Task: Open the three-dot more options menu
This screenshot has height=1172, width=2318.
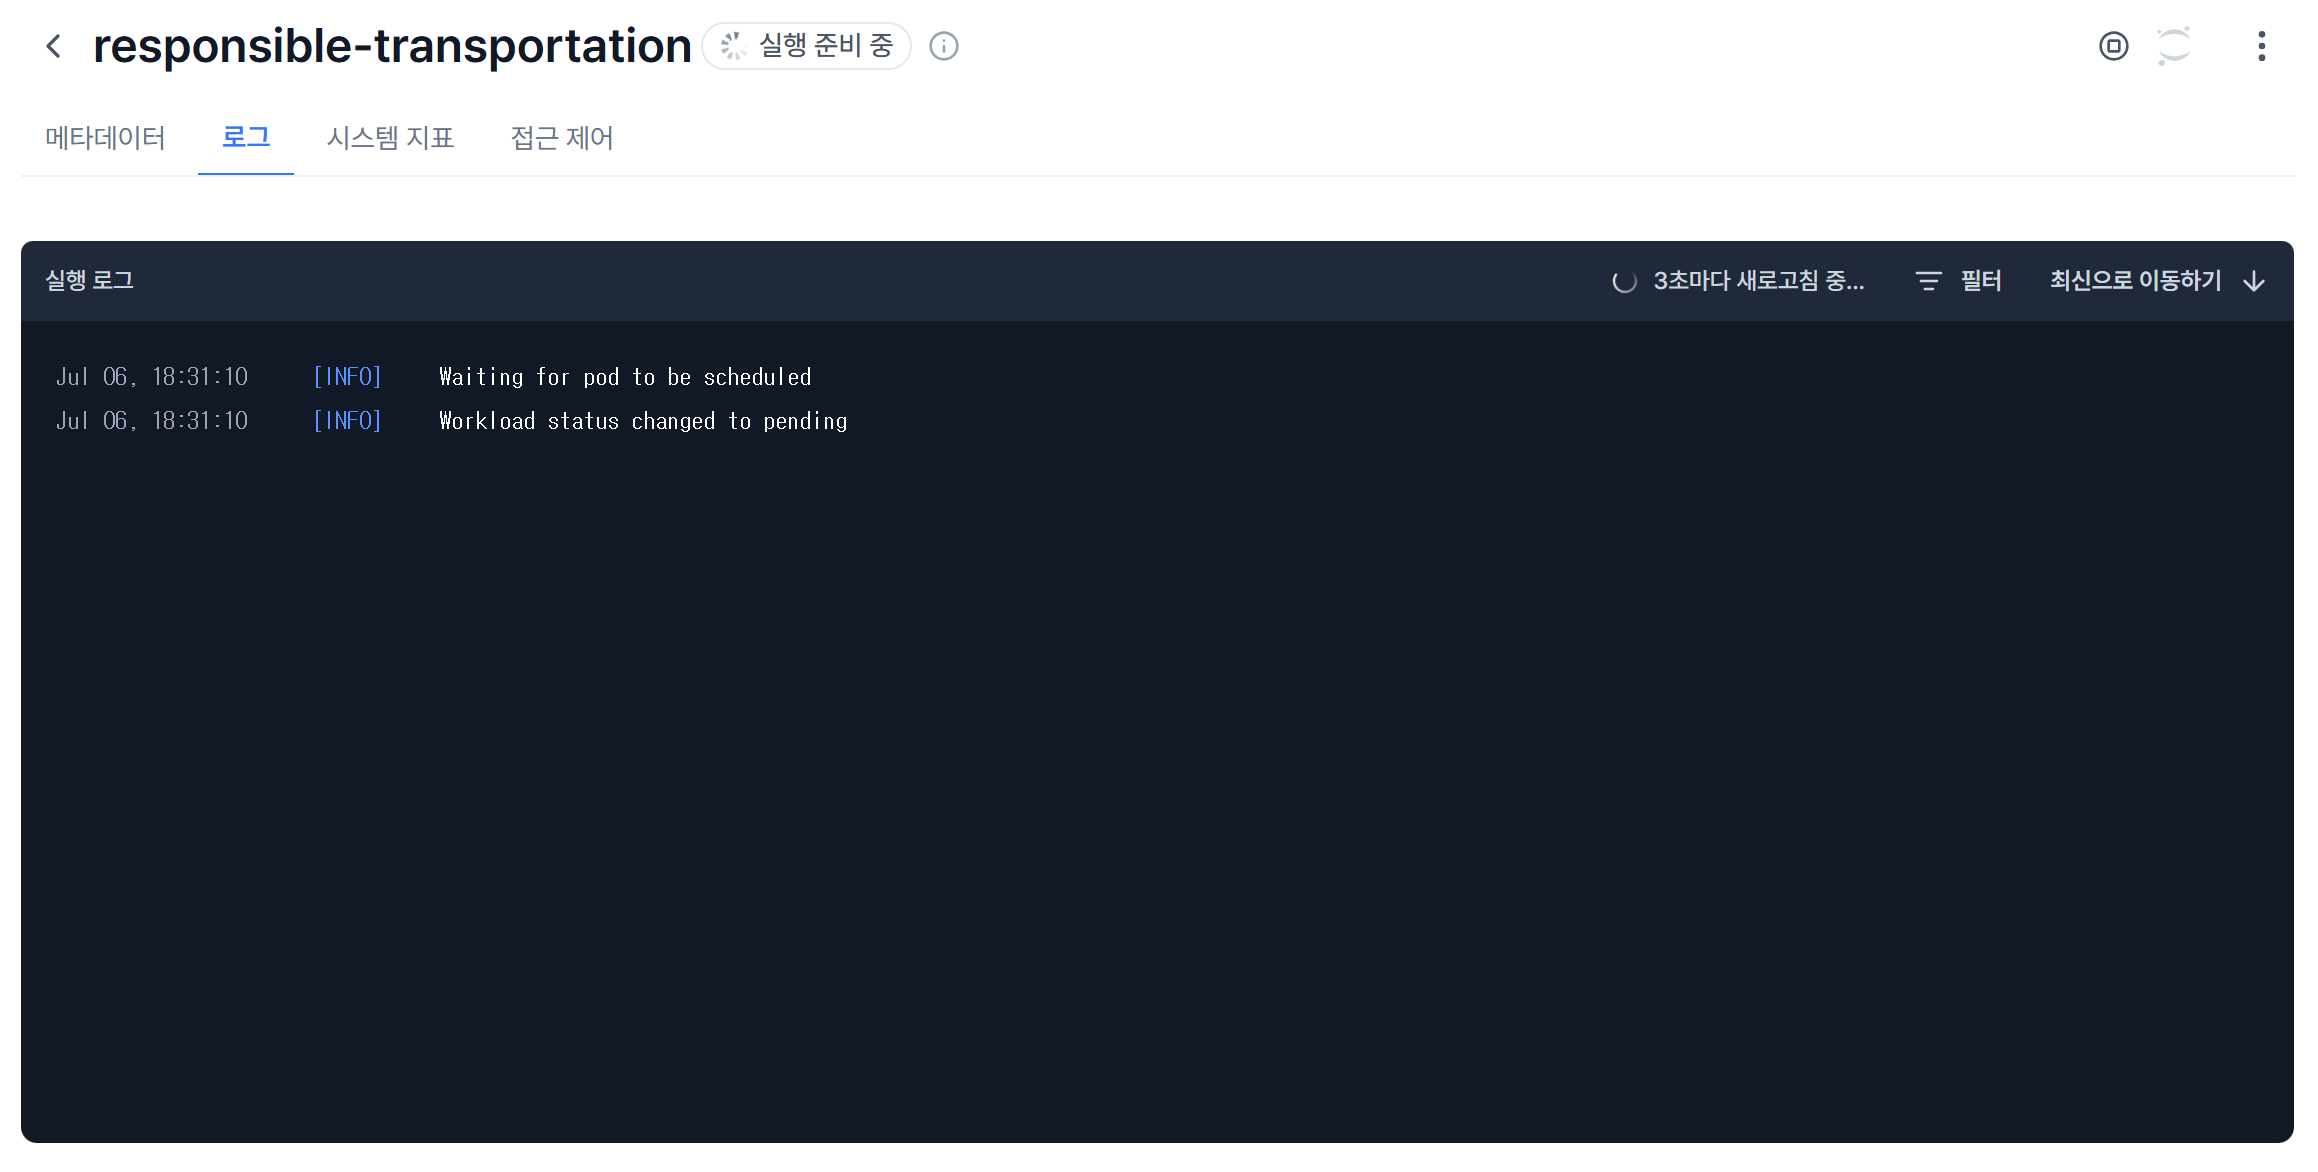Action: pyautogui.click(x=2261, y=46)
